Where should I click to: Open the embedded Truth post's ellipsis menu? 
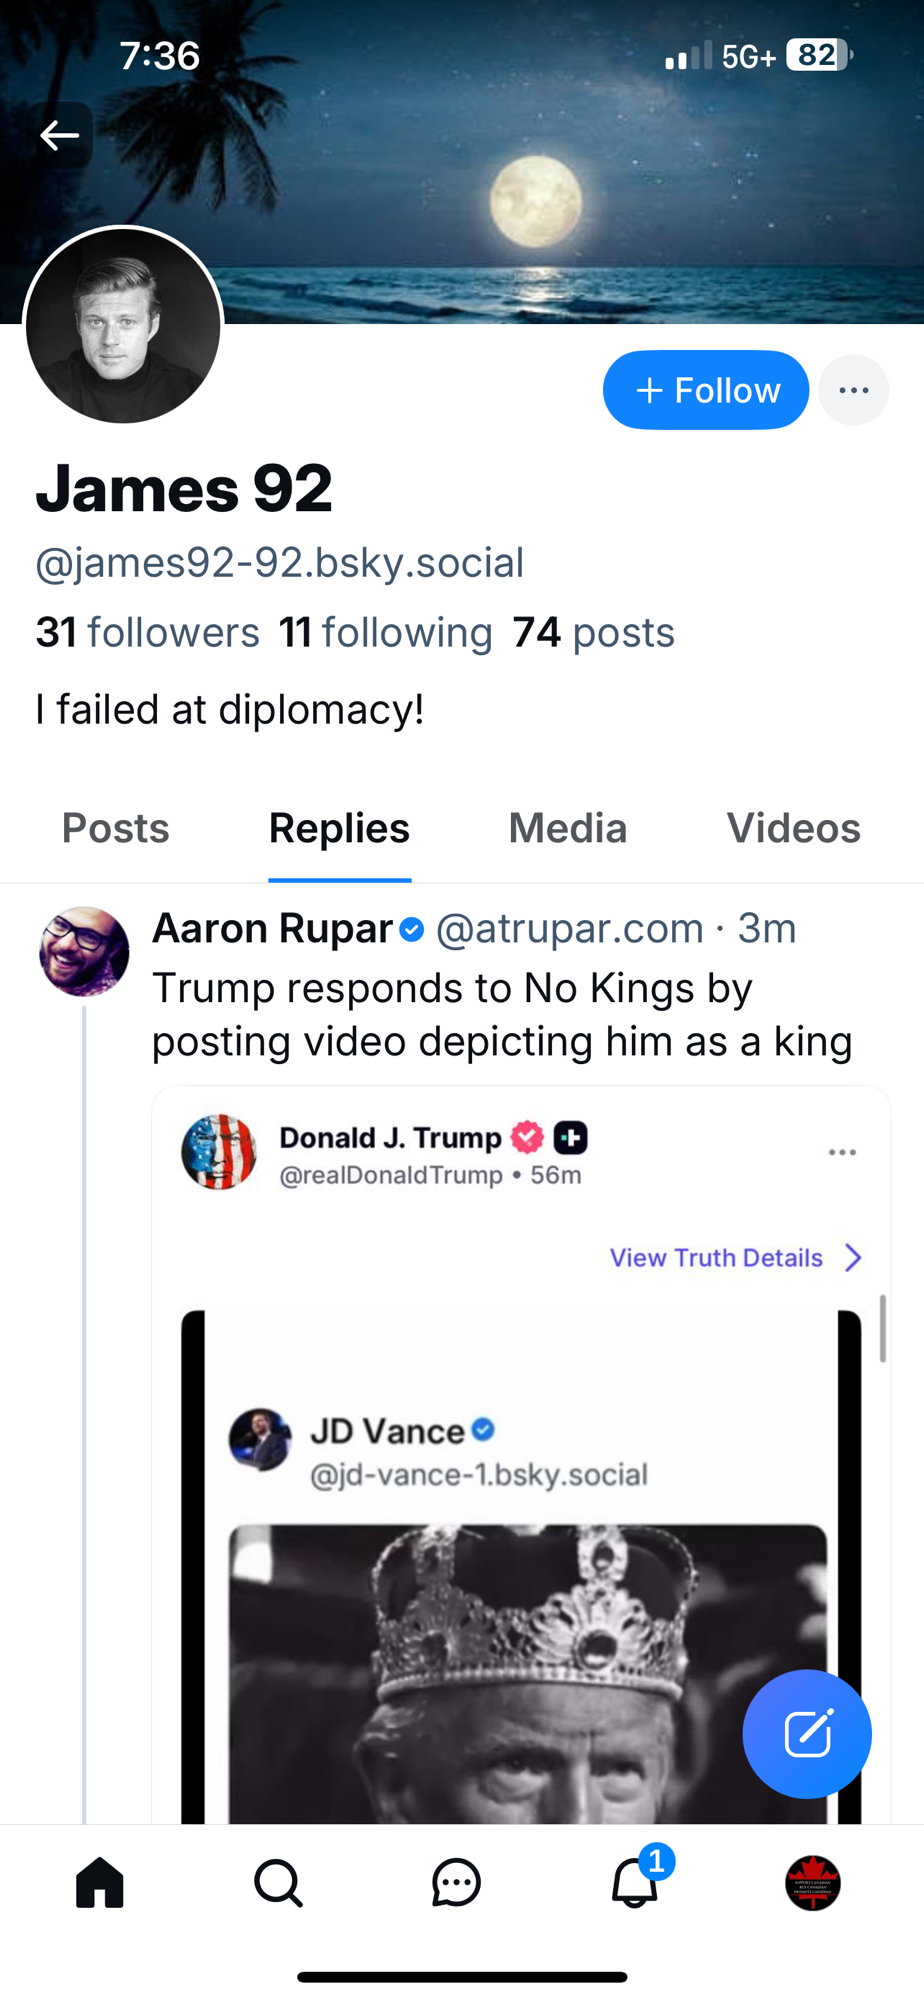tap(842, 1153)
